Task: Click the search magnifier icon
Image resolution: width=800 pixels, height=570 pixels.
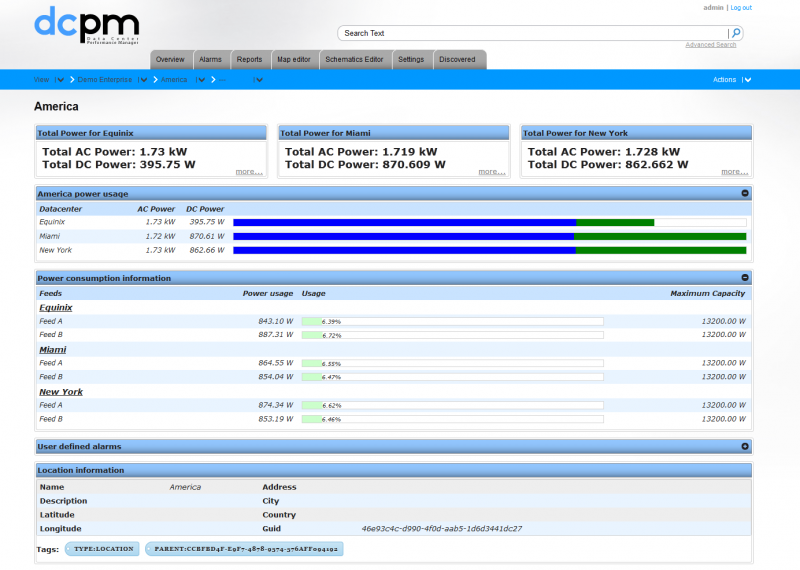Action: [736, 33]
